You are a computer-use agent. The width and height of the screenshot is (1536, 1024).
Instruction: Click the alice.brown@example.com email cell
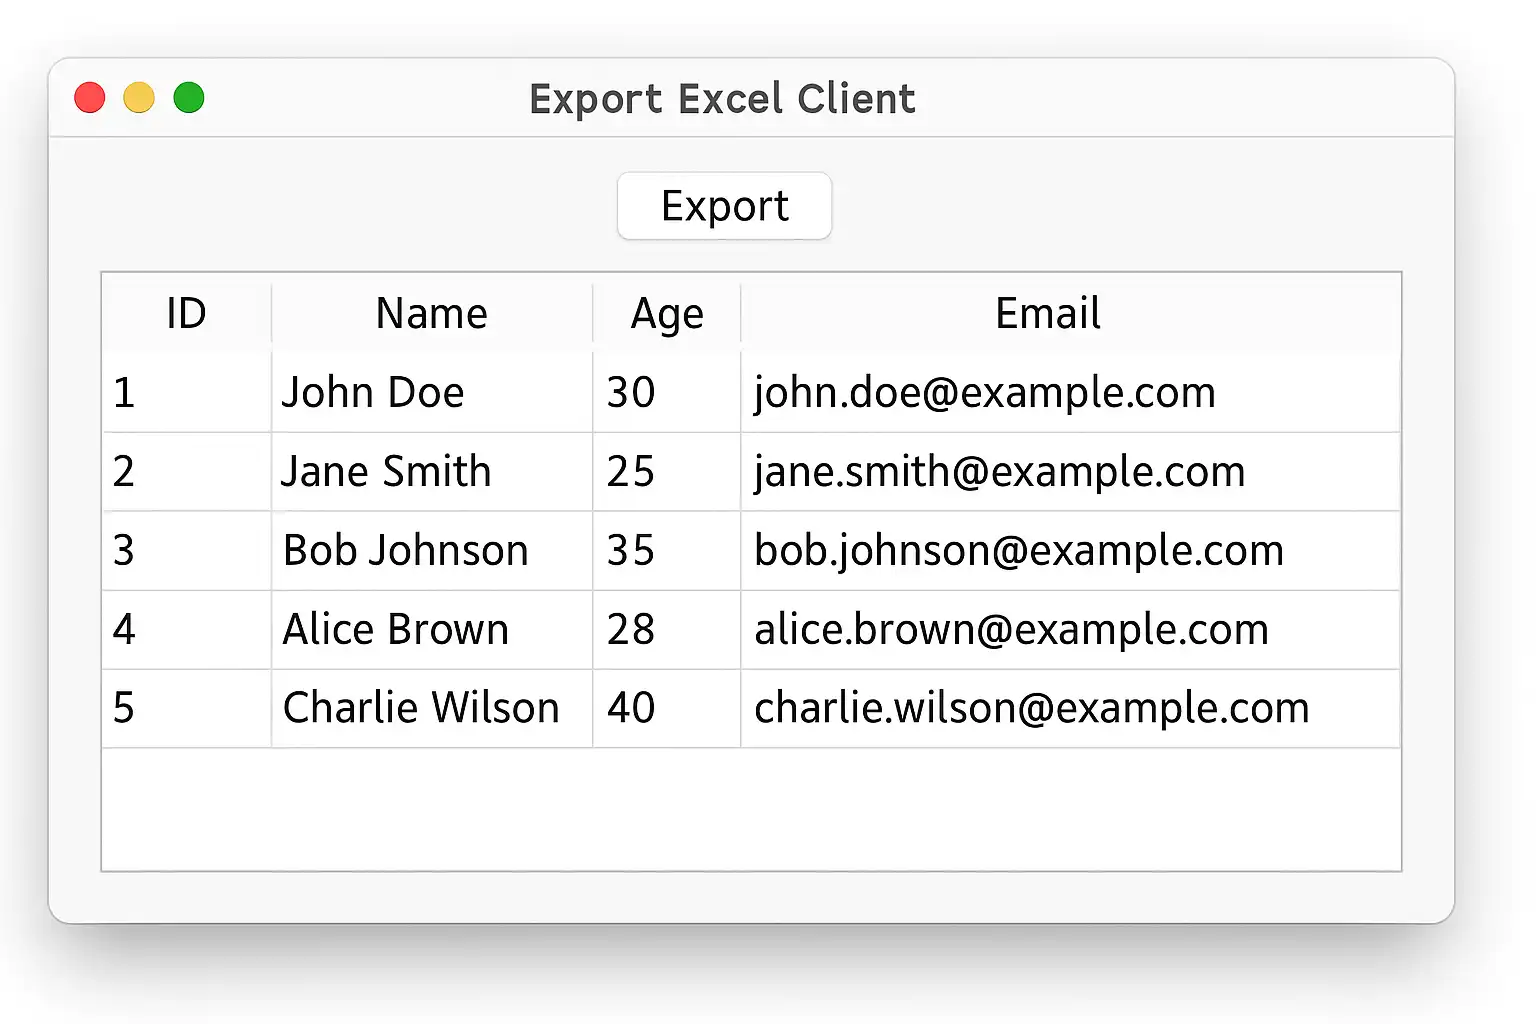point(1011,630)
